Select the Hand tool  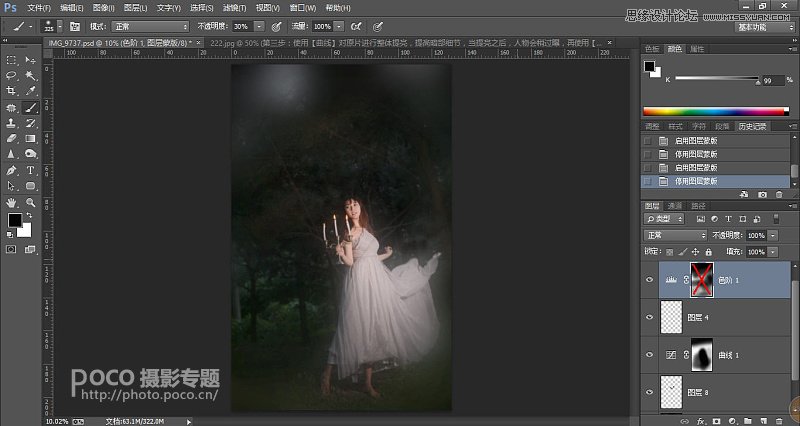(11, 203)
